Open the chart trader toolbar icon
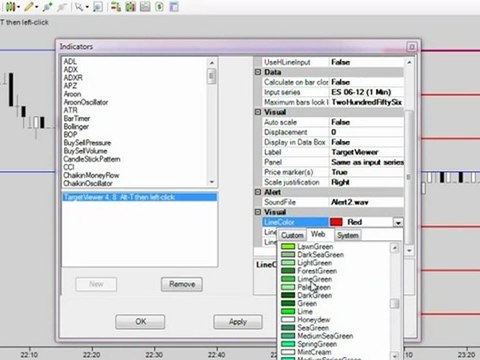This screenshot has height=360, width=480. pyautogui.click(x=116, y=7)
